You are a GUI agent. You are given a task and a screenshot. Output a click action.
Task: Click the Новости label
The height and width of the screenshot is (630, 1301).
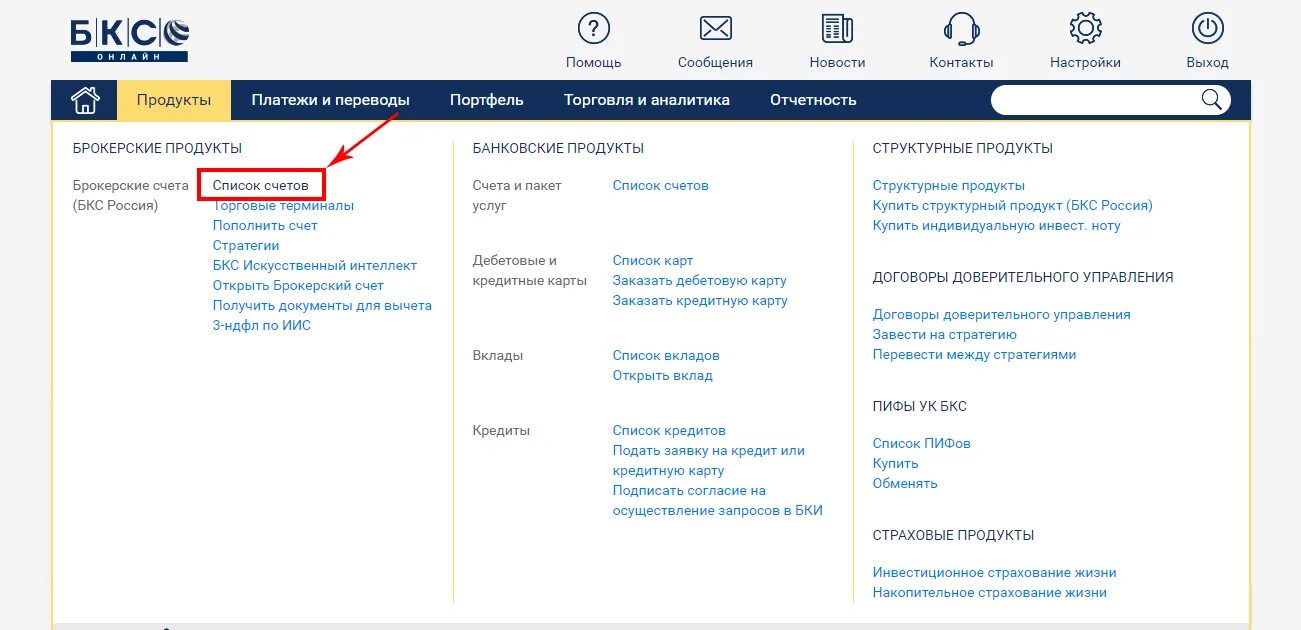838,62
